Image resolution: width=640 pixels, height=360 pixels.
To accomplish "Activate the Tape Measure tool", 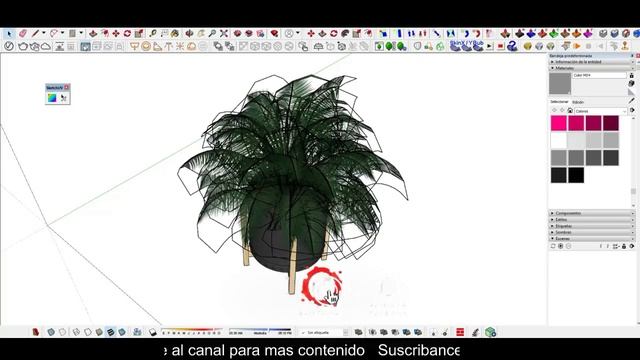I will point(153,33).
